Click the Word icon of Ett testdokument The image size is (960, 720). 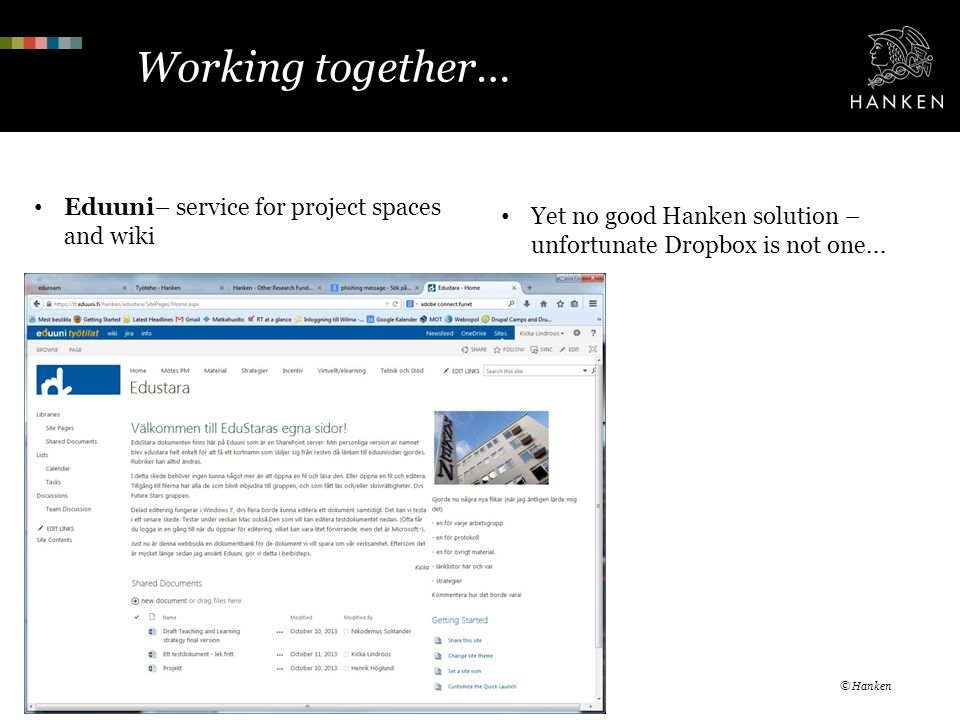(x=152, y=654)
